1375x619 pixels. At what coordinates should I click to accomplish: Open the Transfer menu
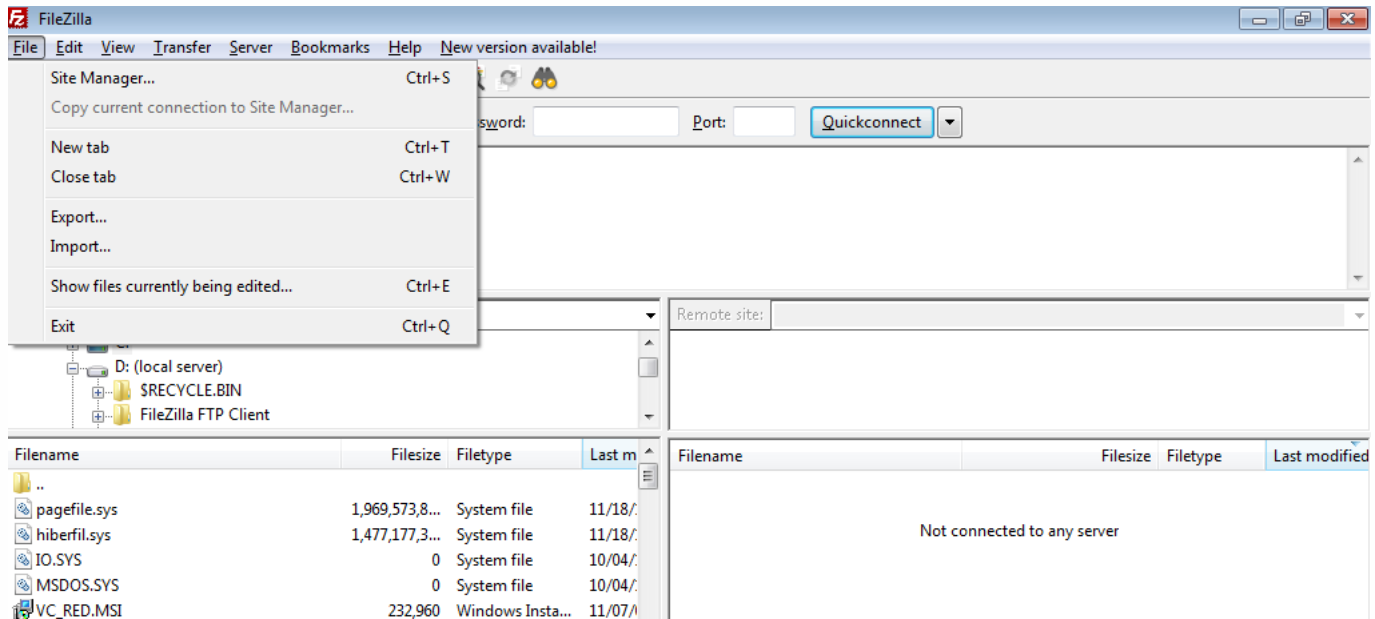pos(182,47)
